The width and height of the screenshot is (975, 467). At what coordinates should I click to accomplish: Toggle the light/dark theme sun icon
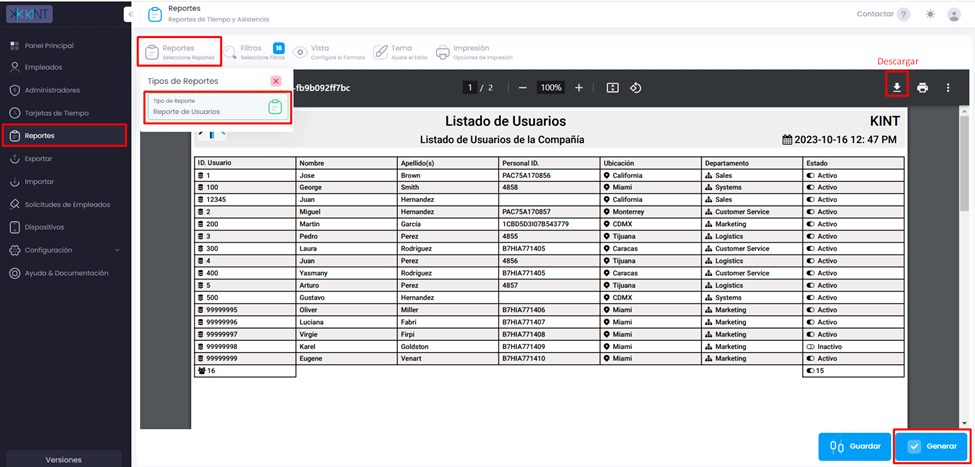click(930, 14)
